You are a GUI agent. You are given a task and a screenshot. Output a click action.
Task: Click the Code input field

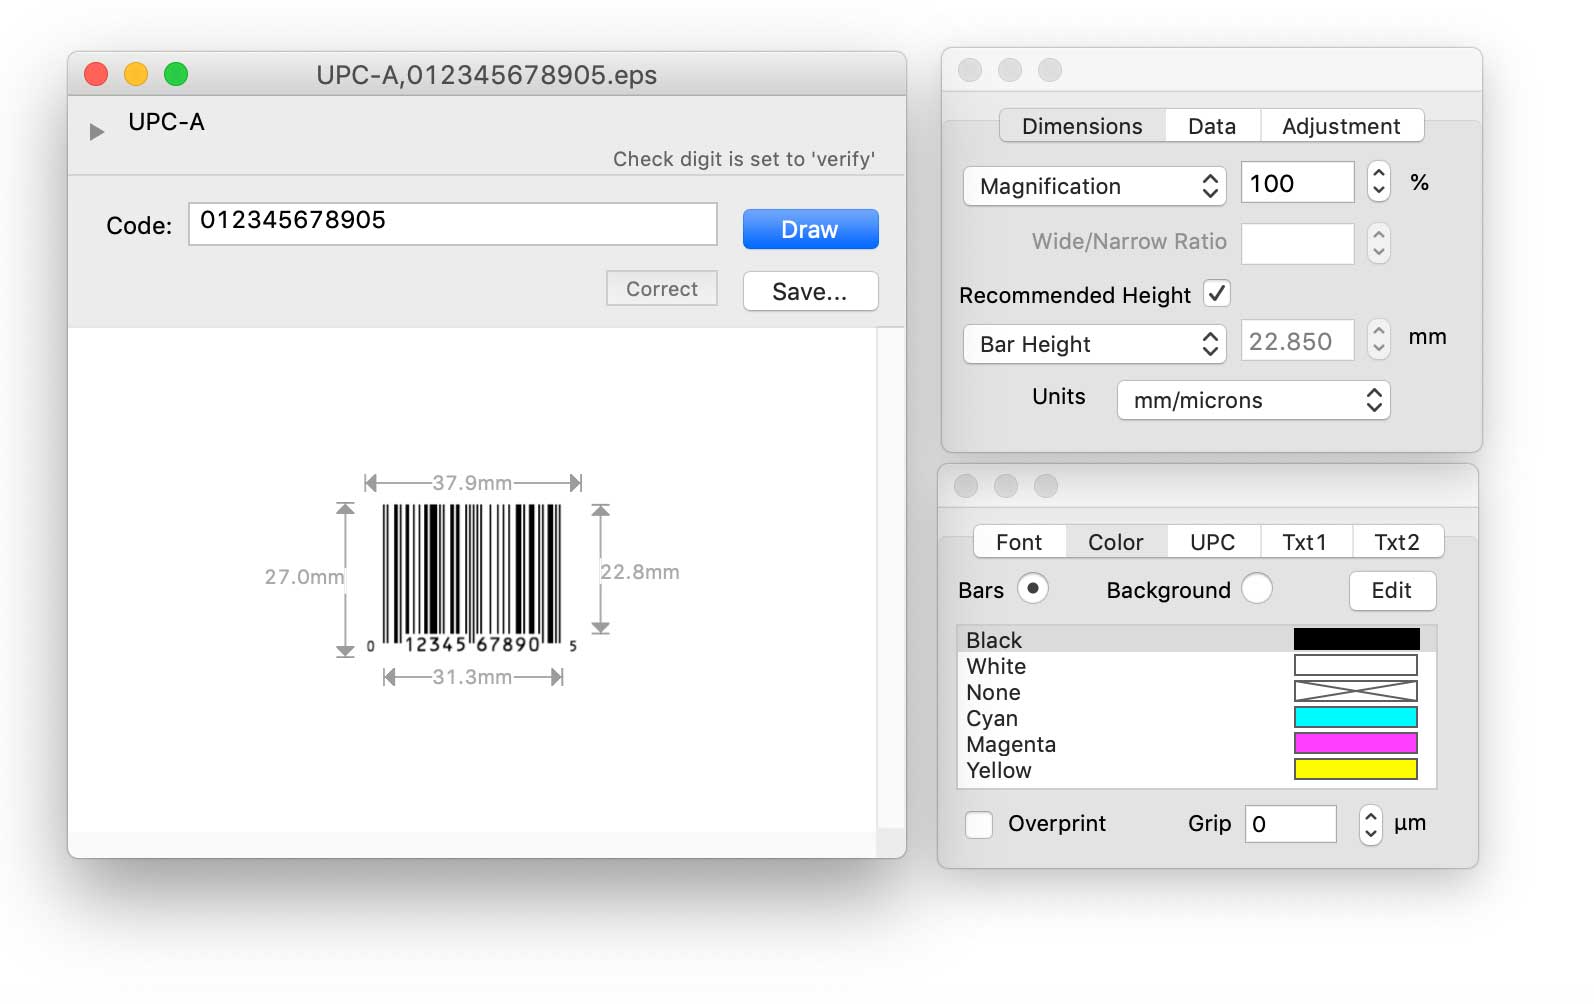pyautogui.click(x=452, y=223)
